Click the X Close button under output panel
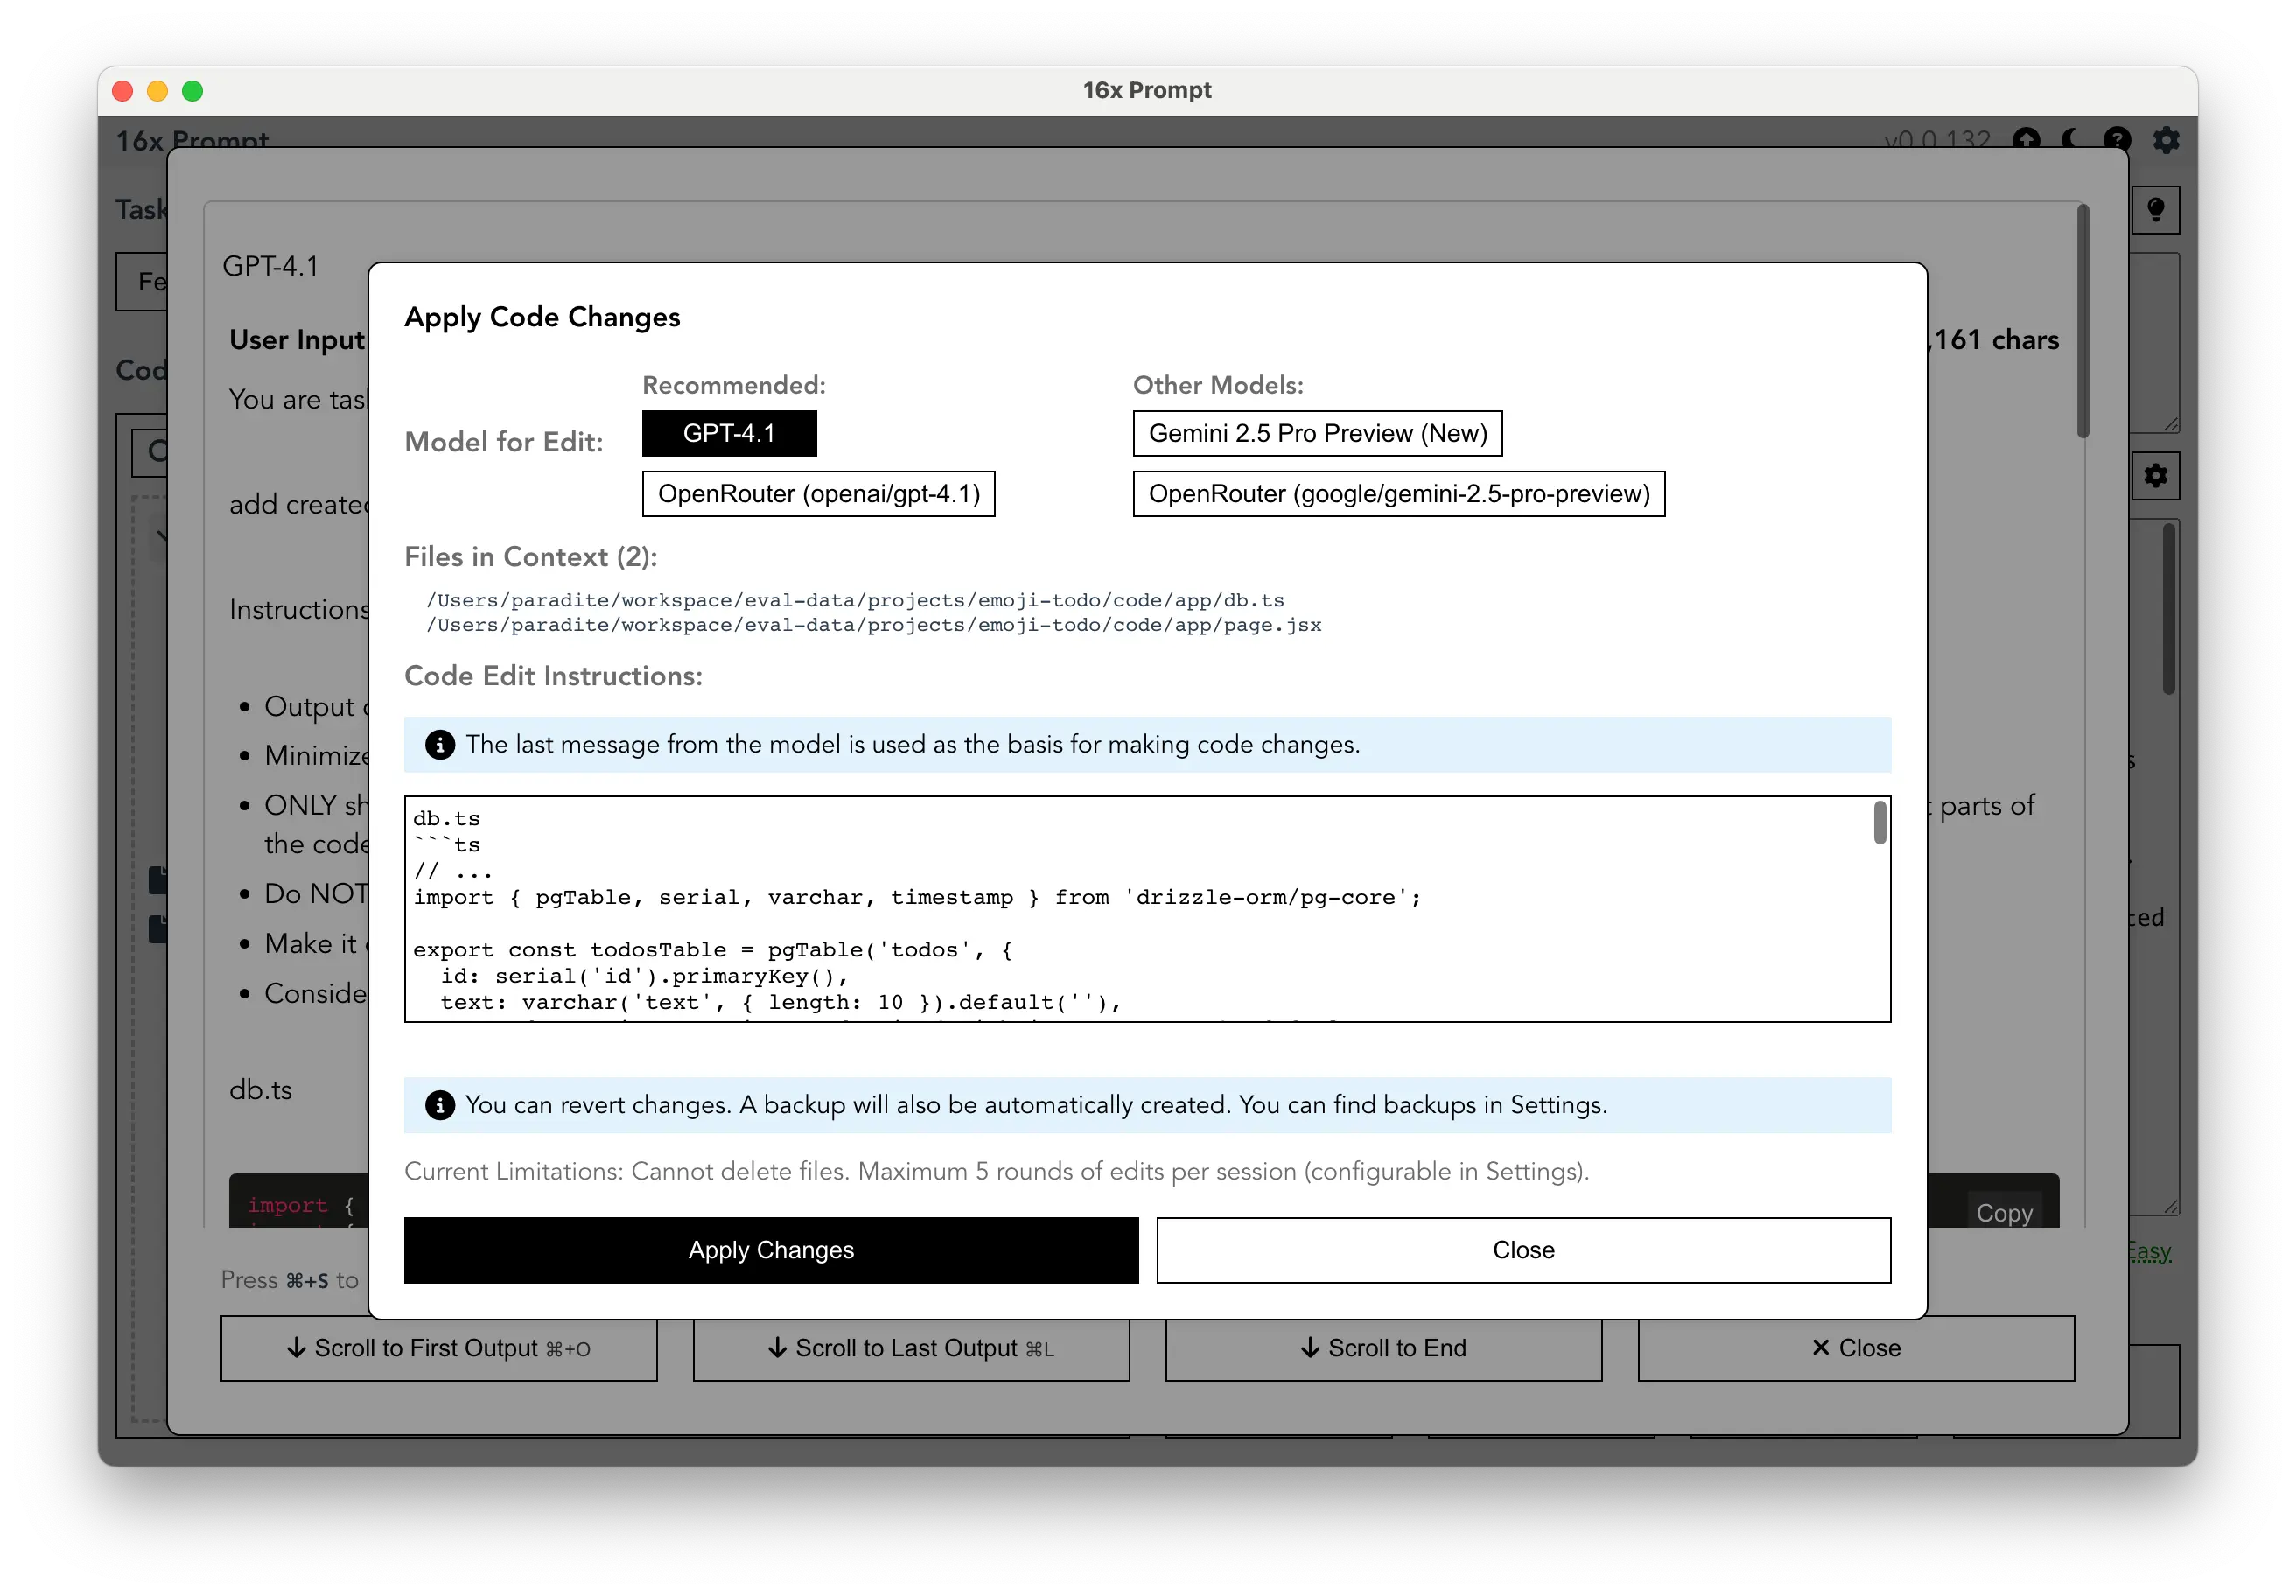 tap(1856, 1348)
